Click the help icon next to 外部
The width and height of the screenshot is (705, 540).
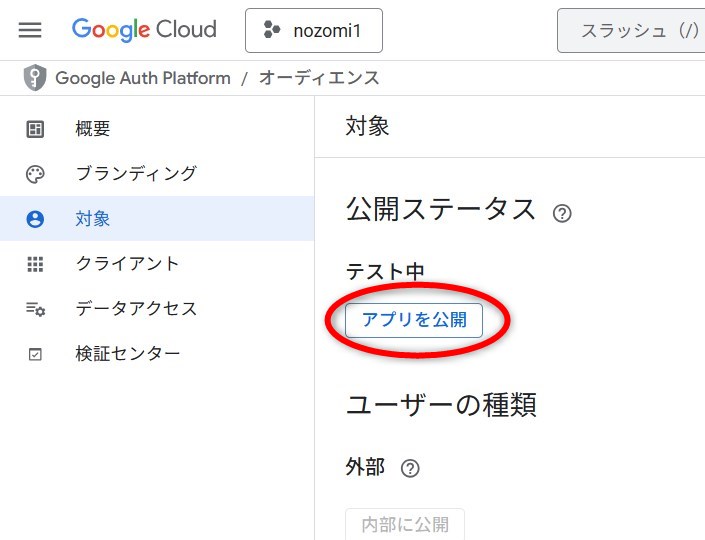pos(409,468)
